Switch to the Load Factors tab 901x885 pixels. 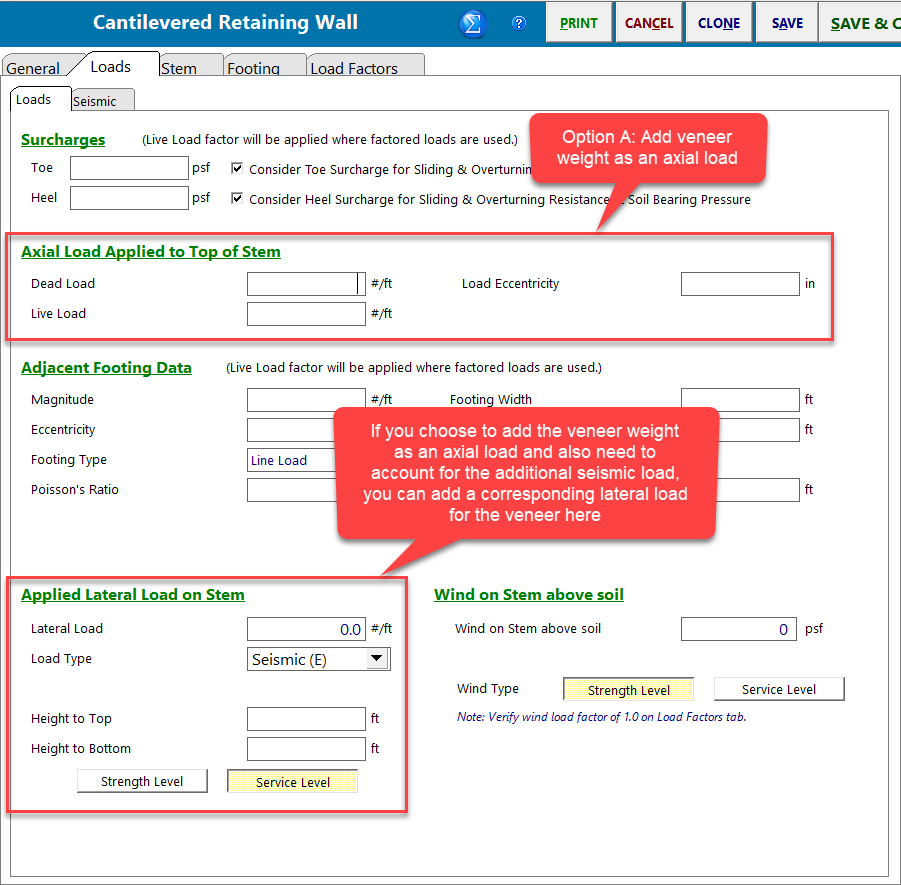(x=366, y=68)
